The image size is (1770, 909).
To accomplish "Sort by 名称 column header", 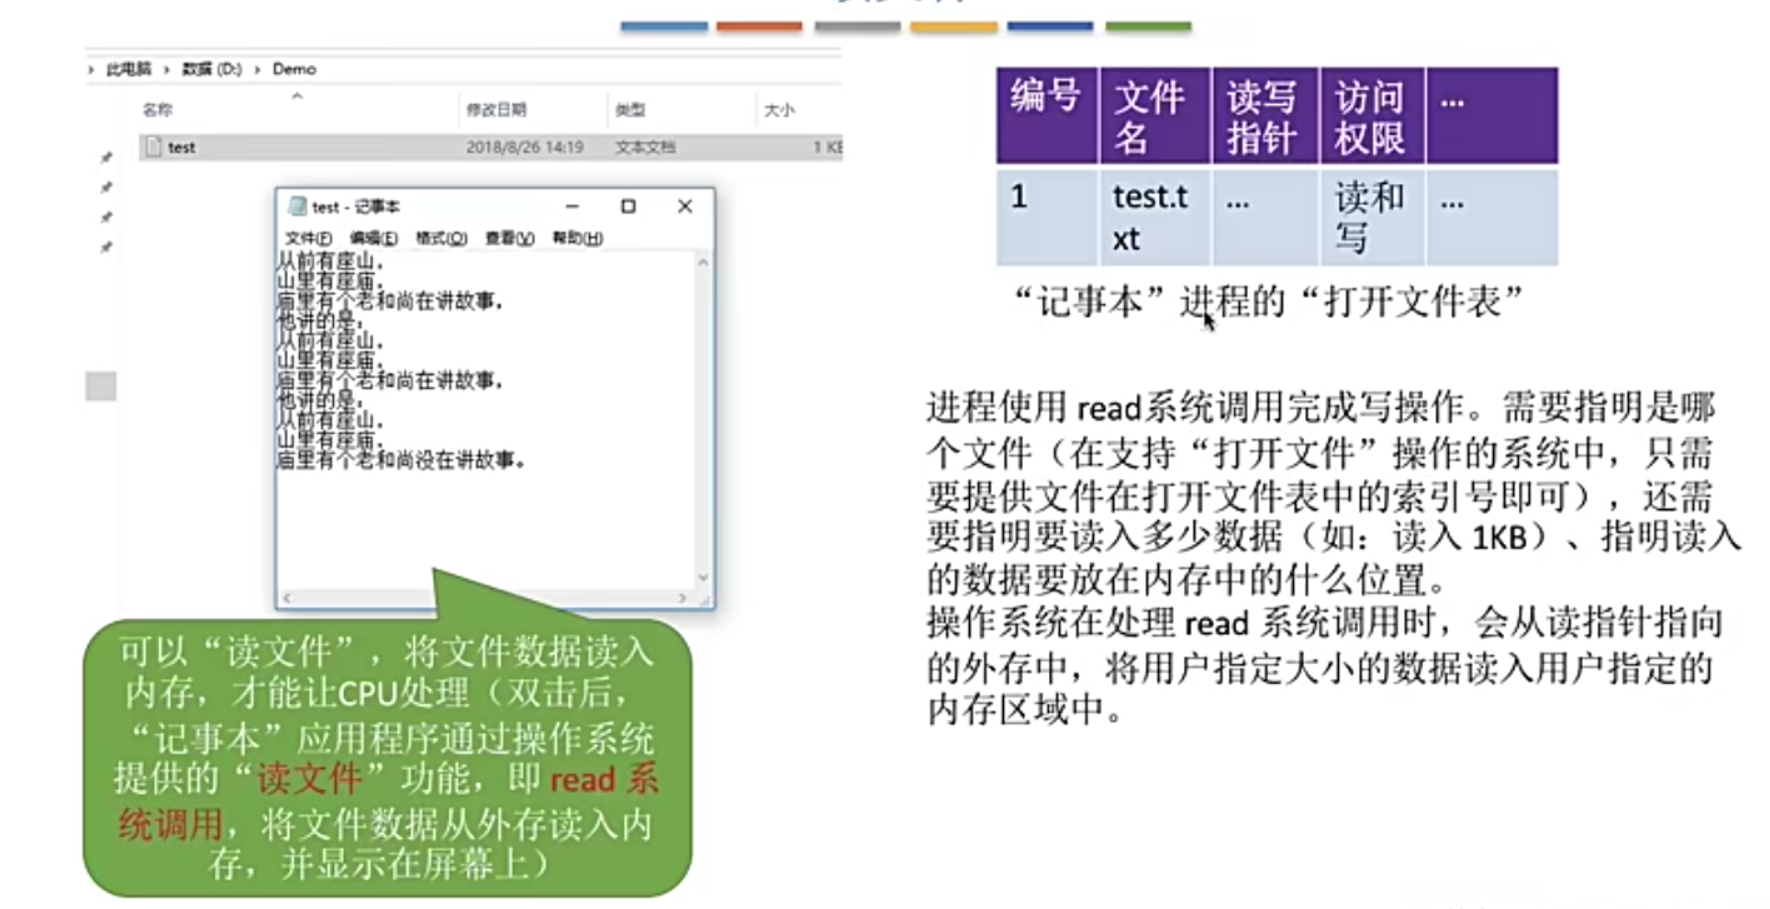I will pyautogui.click(x=157, y=110).
